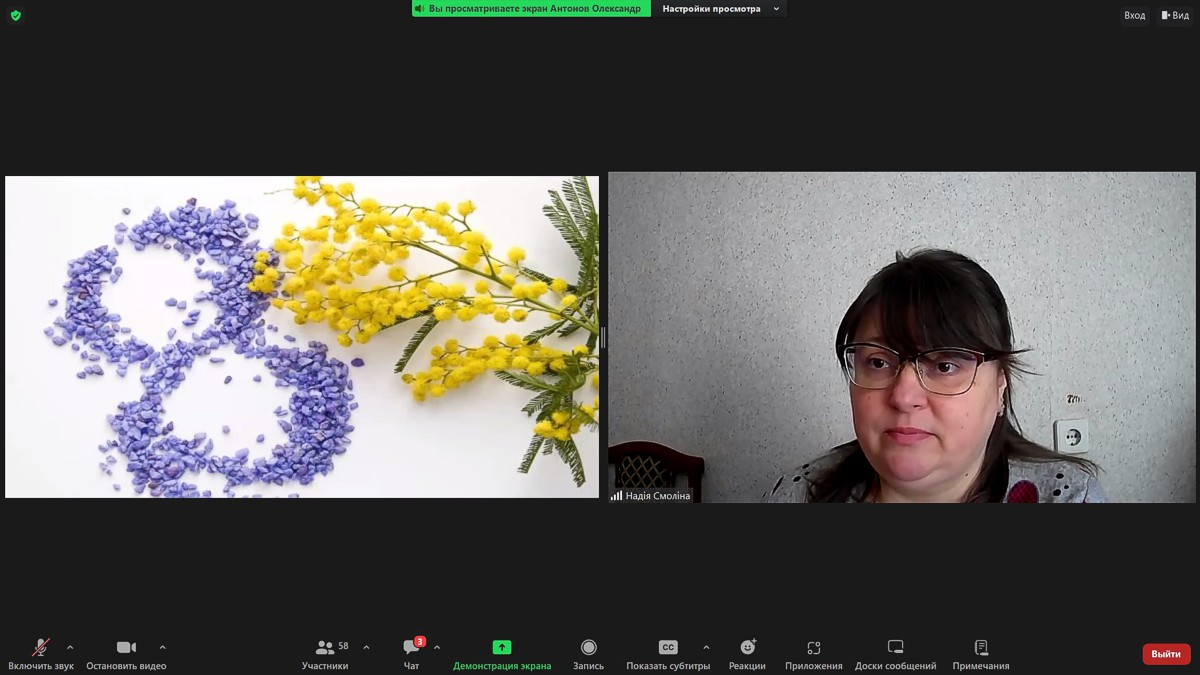Select Надія Смоліна video tile

(902, 337)
